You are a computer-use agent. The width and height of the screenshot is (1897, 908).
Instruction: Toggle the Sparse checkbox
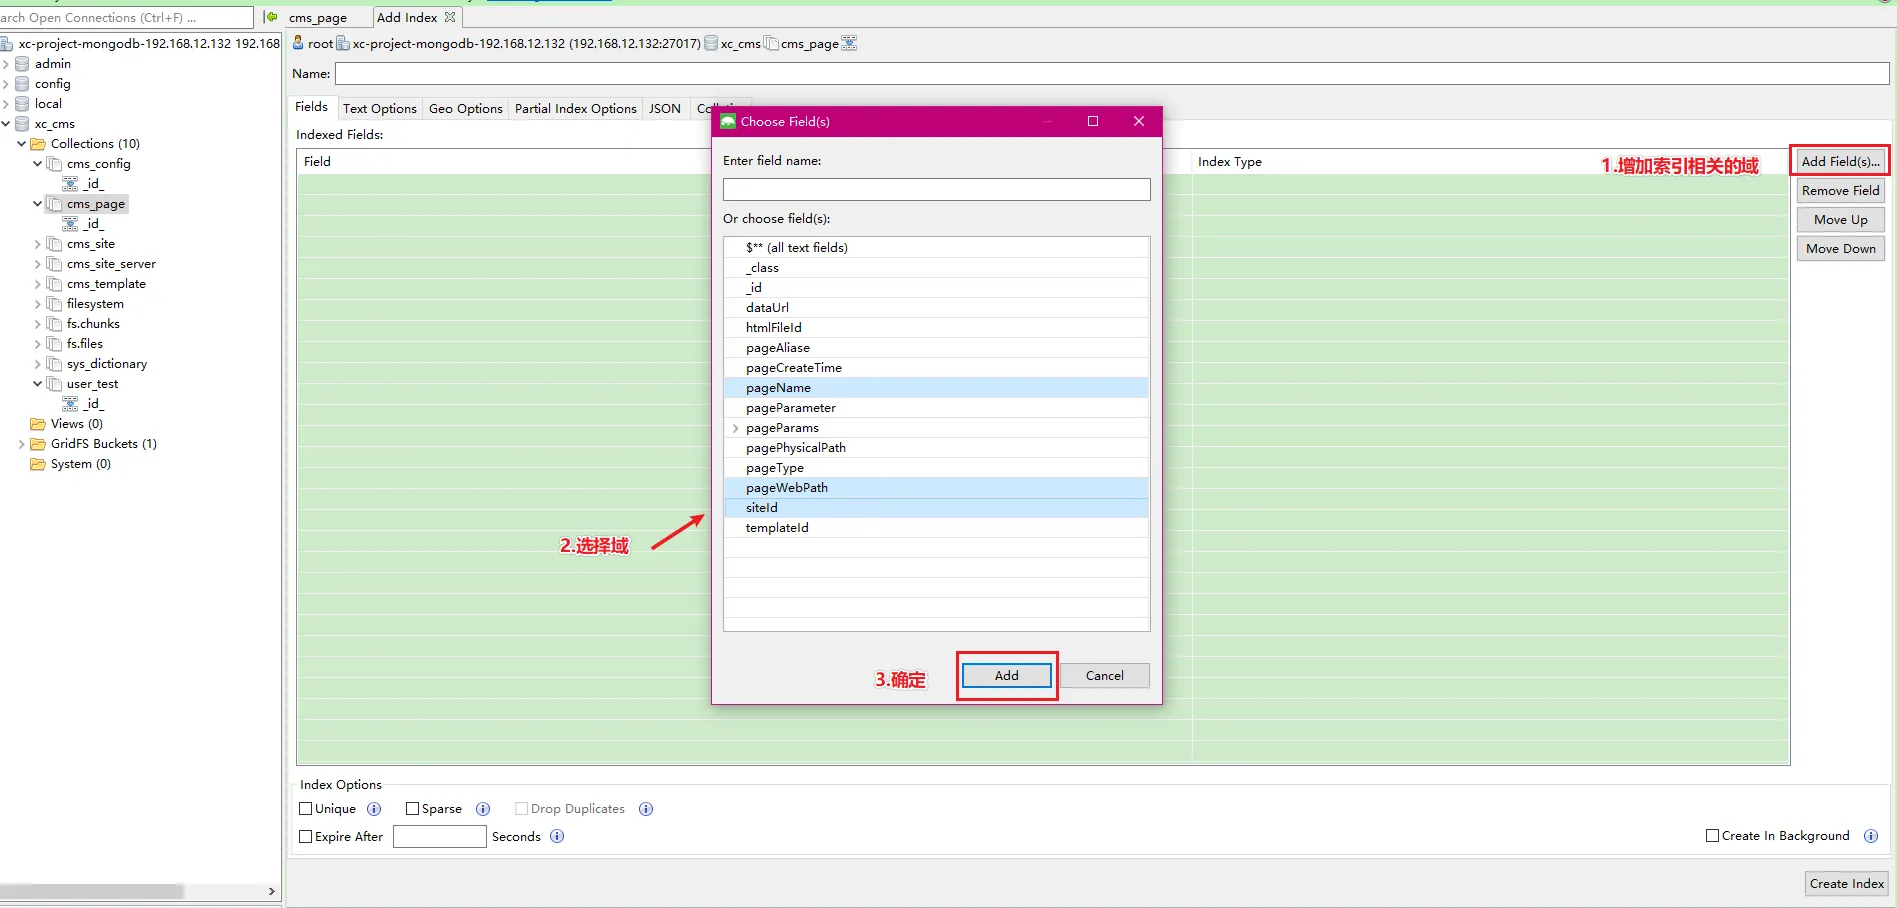[x=412, y=809]
